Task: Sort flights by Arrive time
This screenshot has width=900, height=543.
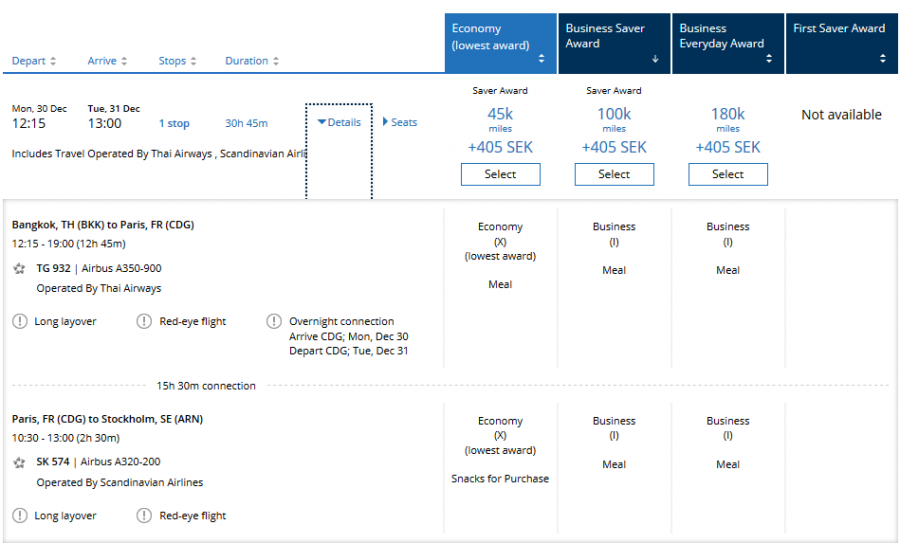Action: pos(107,61)
